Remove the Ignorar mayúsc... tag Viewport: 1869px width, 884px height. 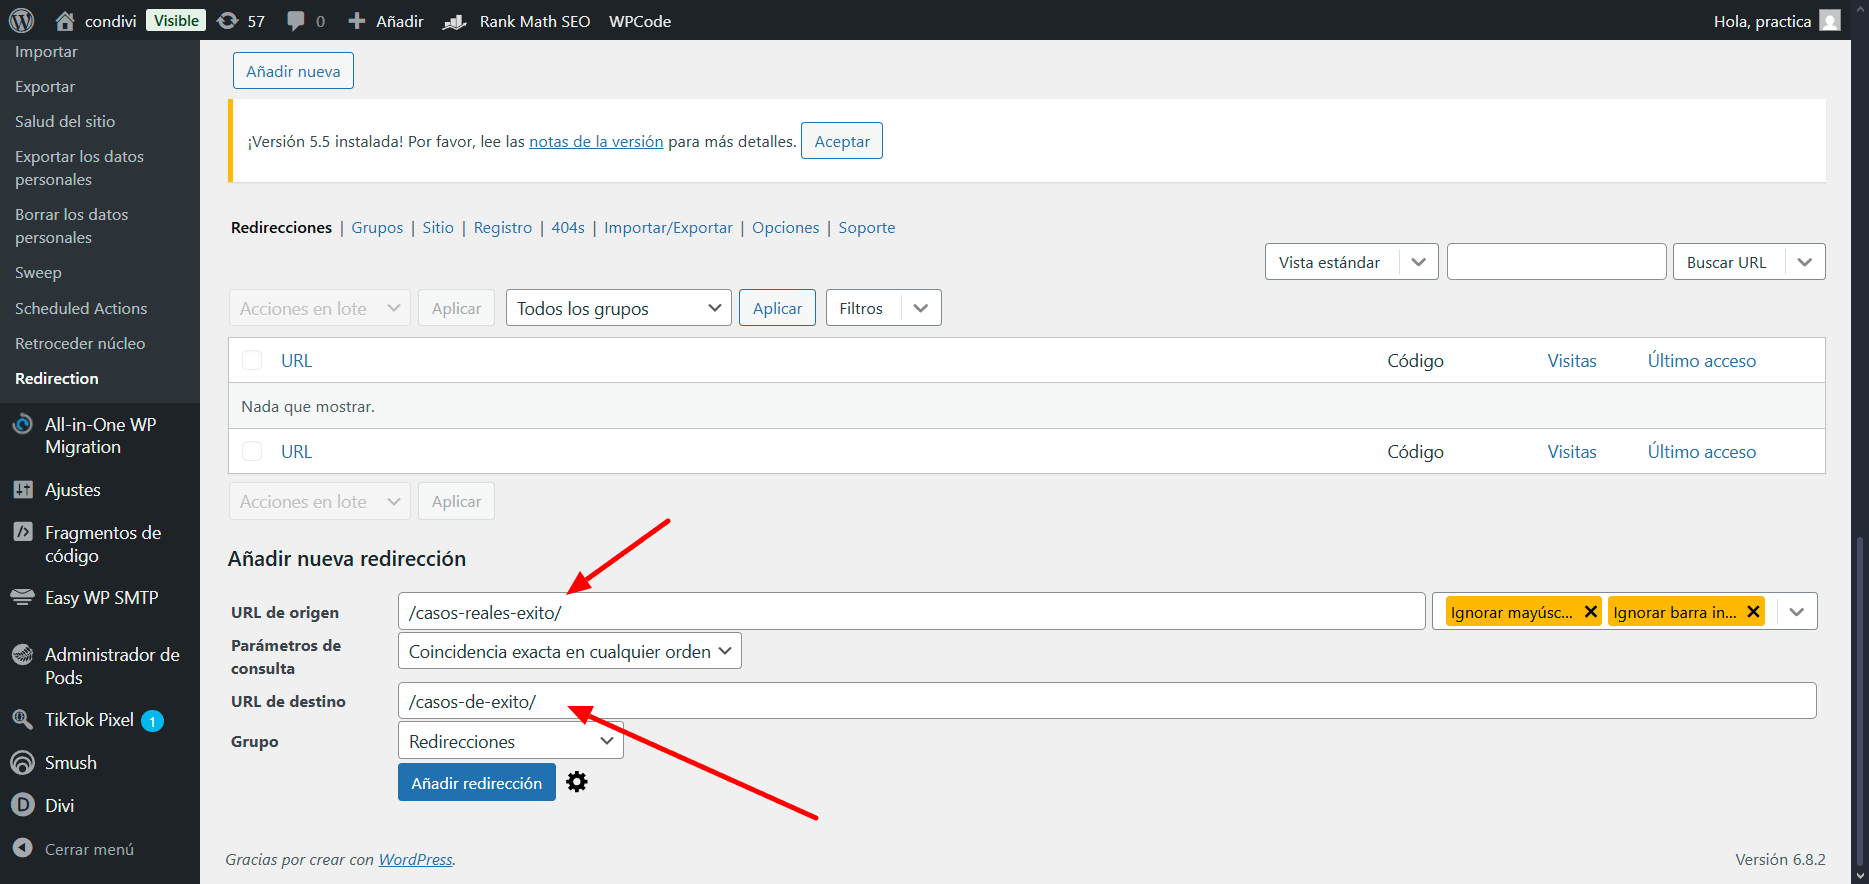pyautogui.click(x=1590, y=612)
